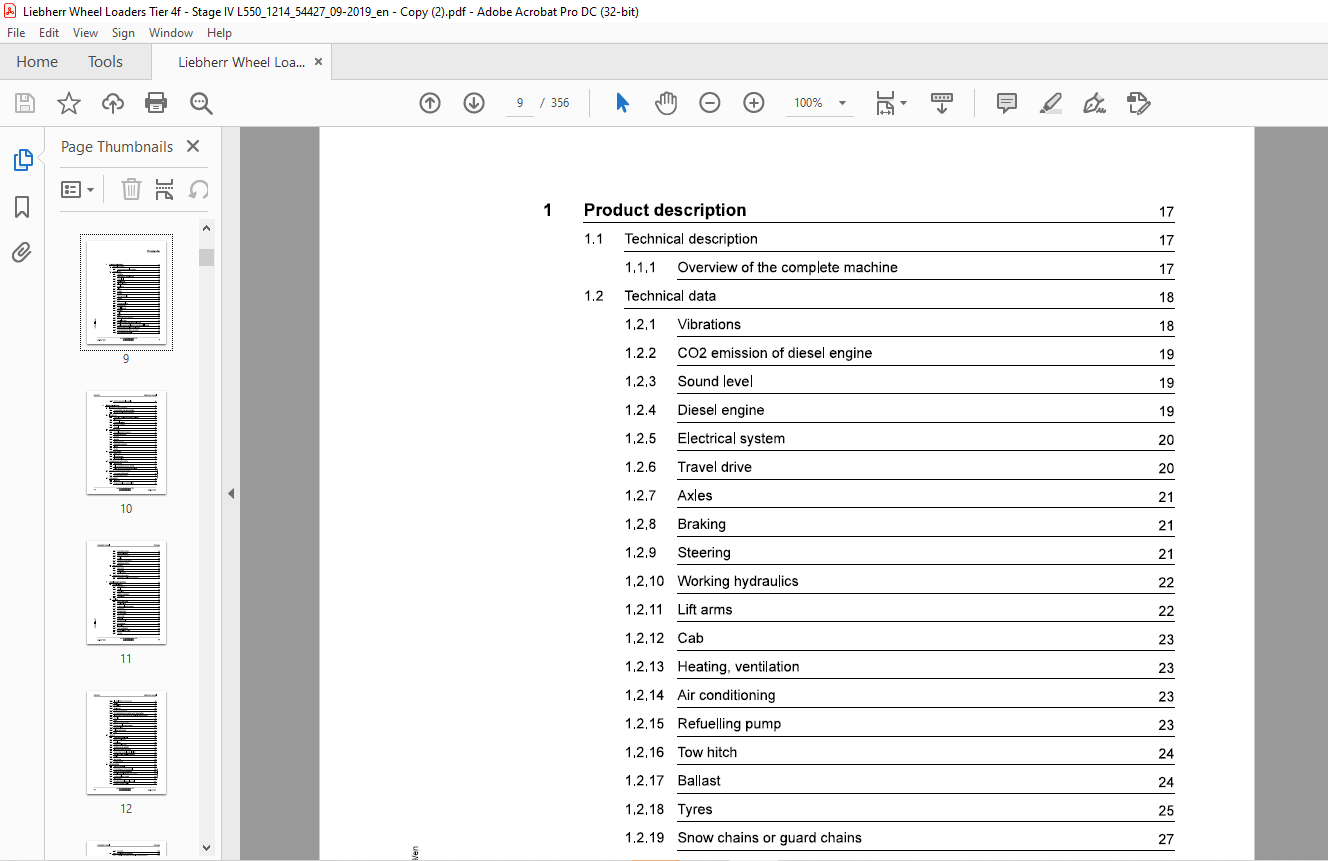Open the Find text magnifier tool

(201, 103)
